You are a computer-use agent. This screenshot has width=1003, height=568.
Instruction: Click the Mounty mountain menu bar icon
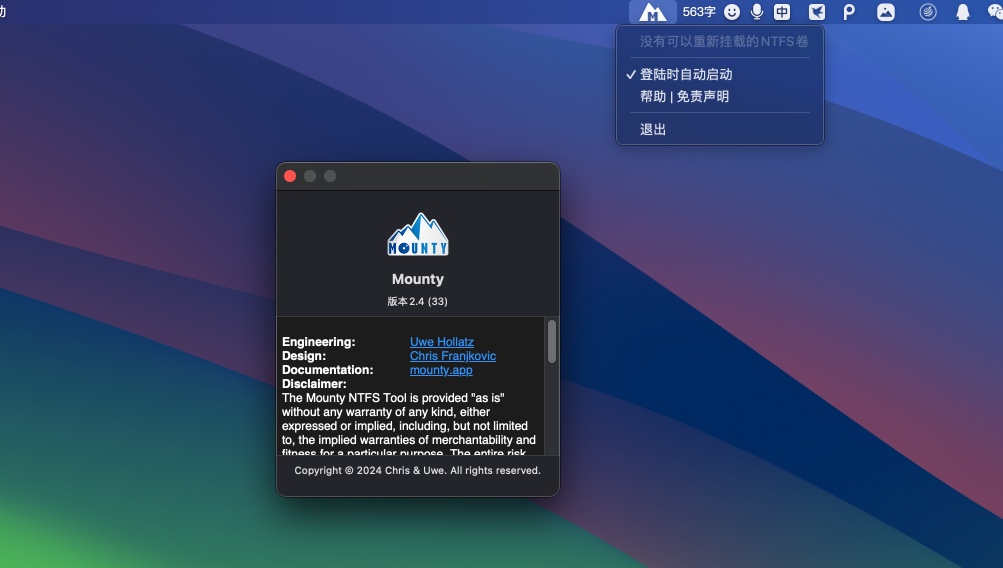coord(652,12)
